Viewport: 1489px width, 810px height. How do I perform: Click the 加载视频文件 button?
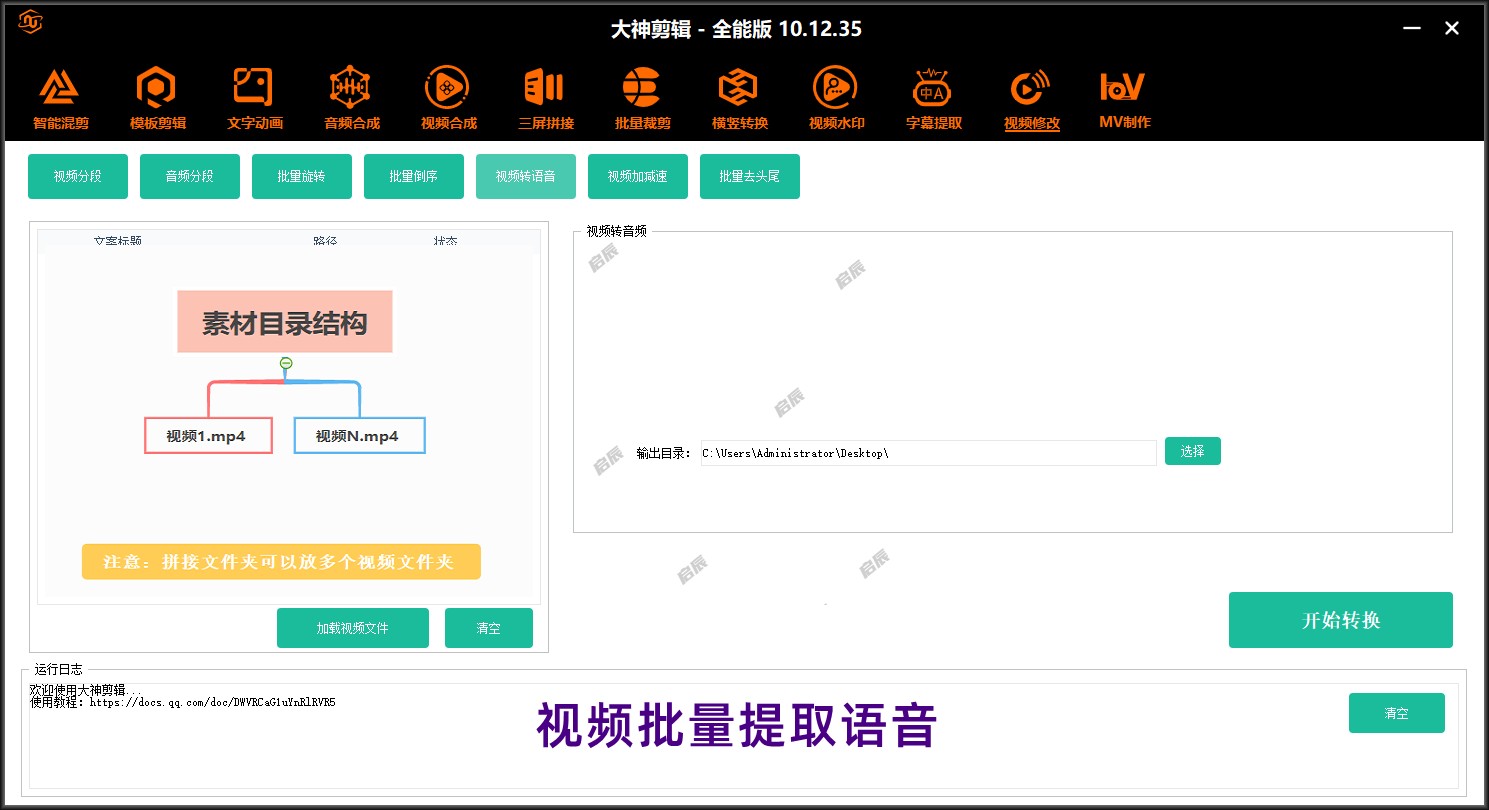tap(353, 628)
